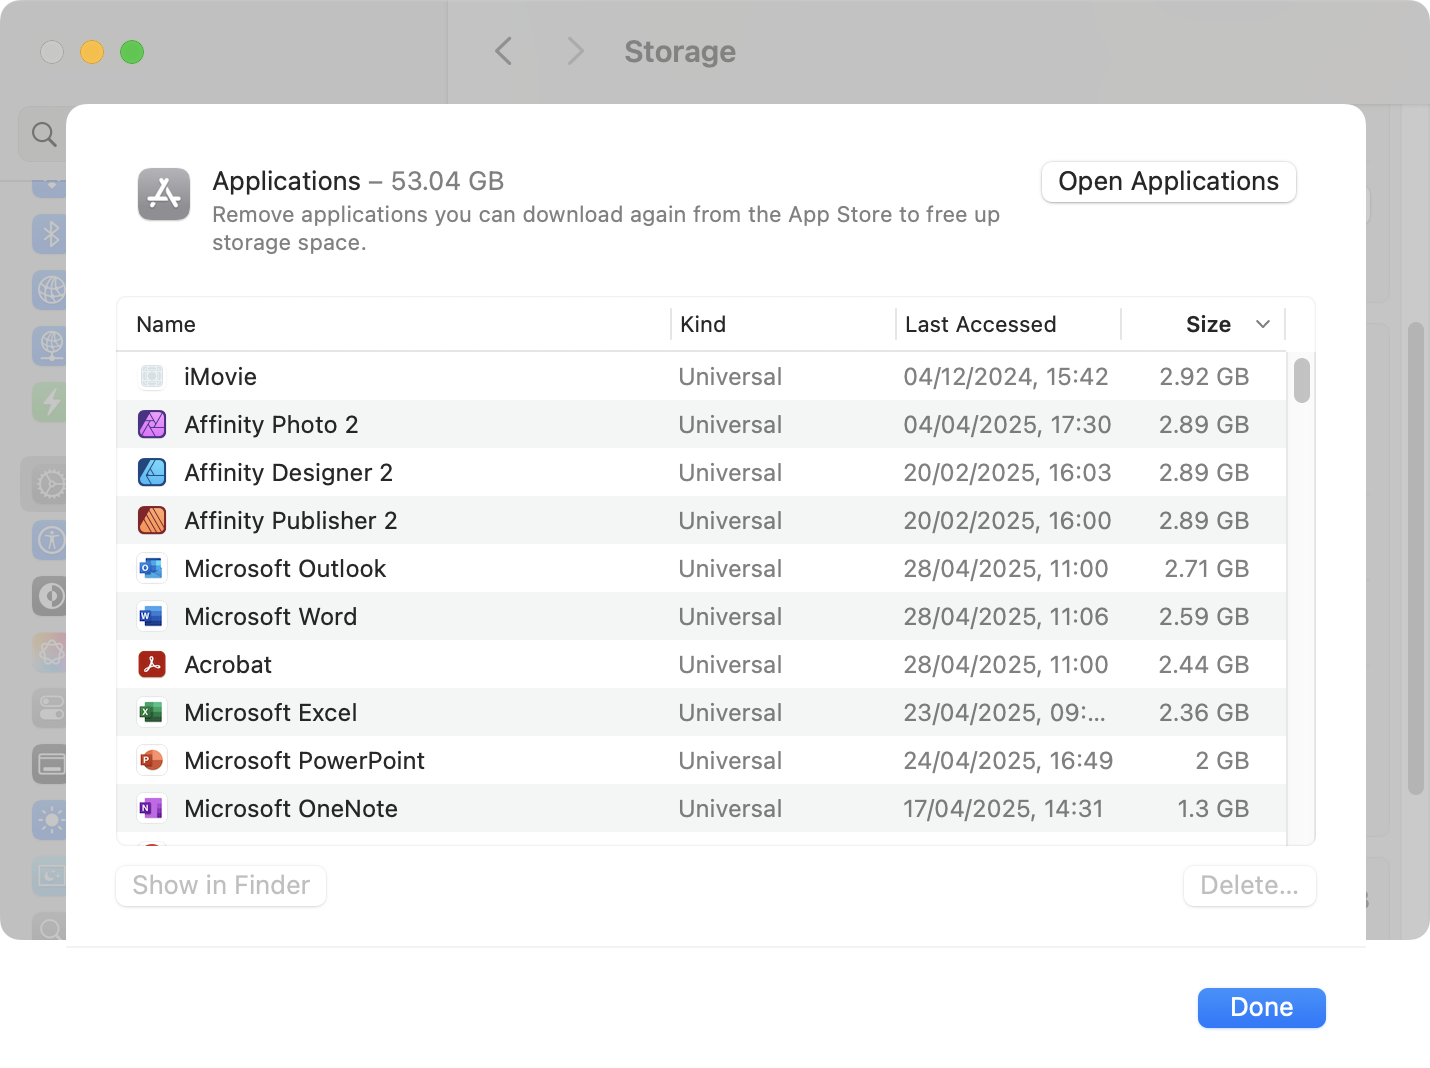This screenshot has width=1430, height=1068.
Task: Click the Bluetooth icon in the sidebar
Action: [x=48, y=234]
